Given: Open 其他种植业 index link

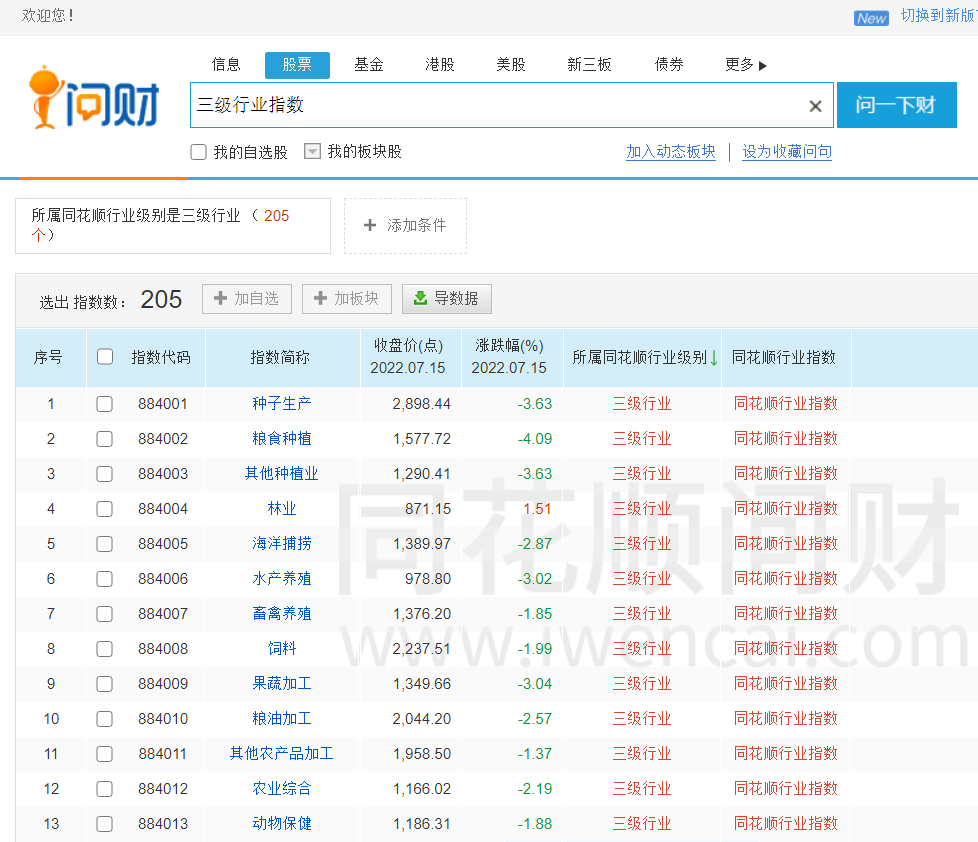Looking at the screenshot, I should click(282, 473).
